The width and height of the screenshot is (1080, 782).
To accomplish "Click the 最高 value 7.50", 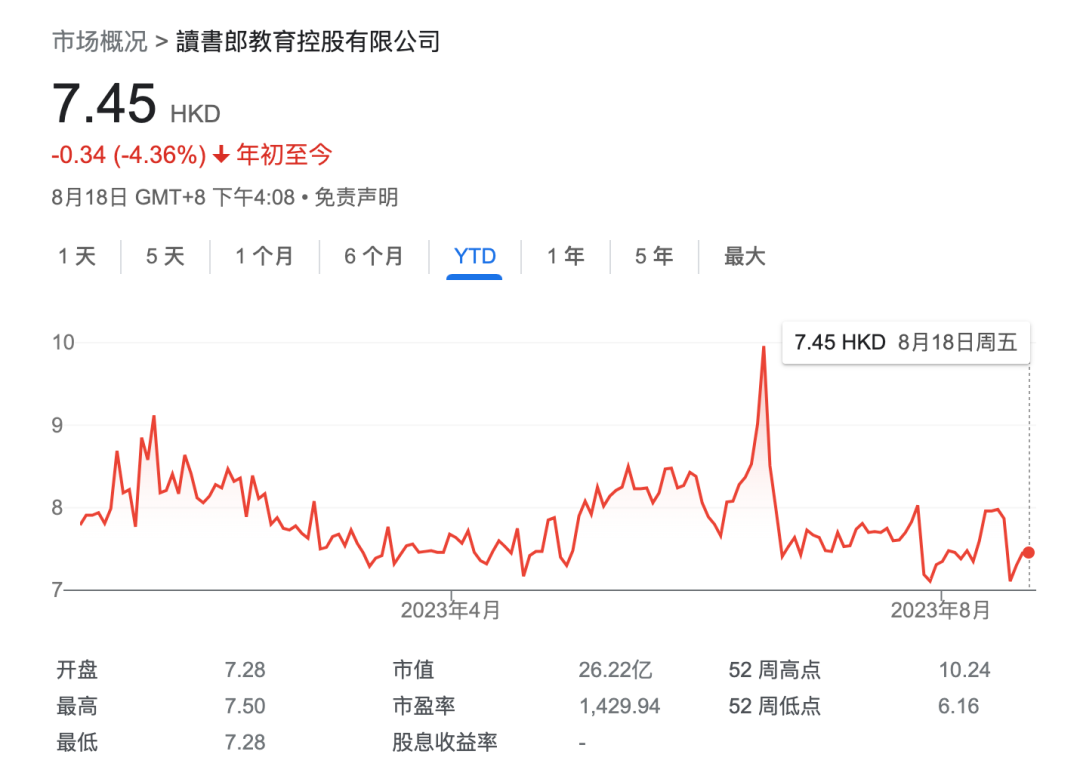I will pyautogui.click(x=245, y=706).
